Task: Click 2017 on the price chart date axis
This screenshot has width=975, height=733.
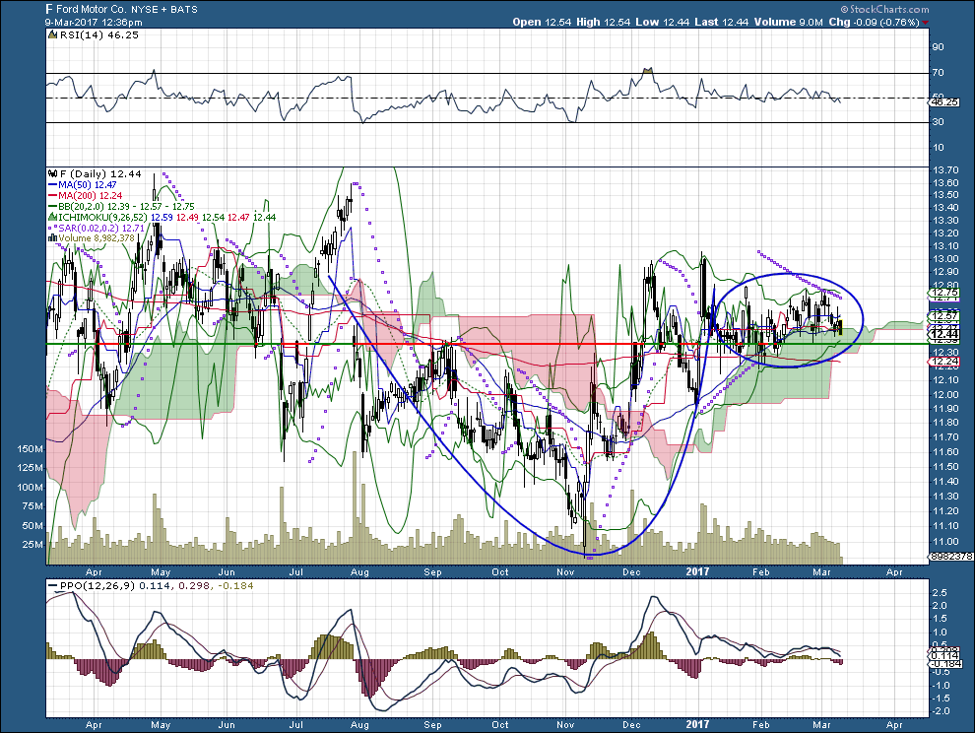Action: pyautogui.click(x=698, y=572)
